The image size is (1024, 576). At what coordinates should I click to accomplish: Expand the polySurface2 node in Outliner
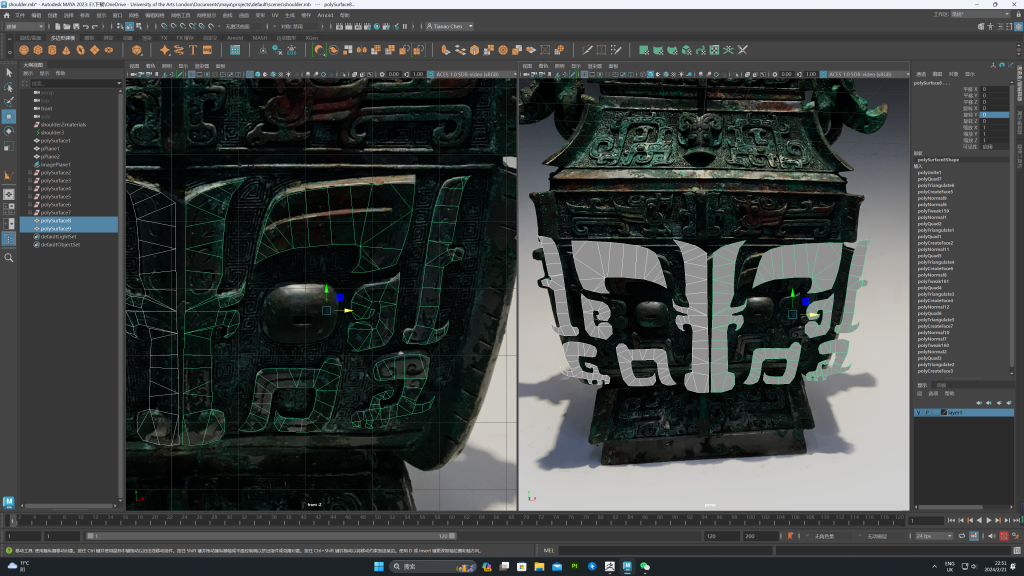pyautogui.click(x=30, y=172)
